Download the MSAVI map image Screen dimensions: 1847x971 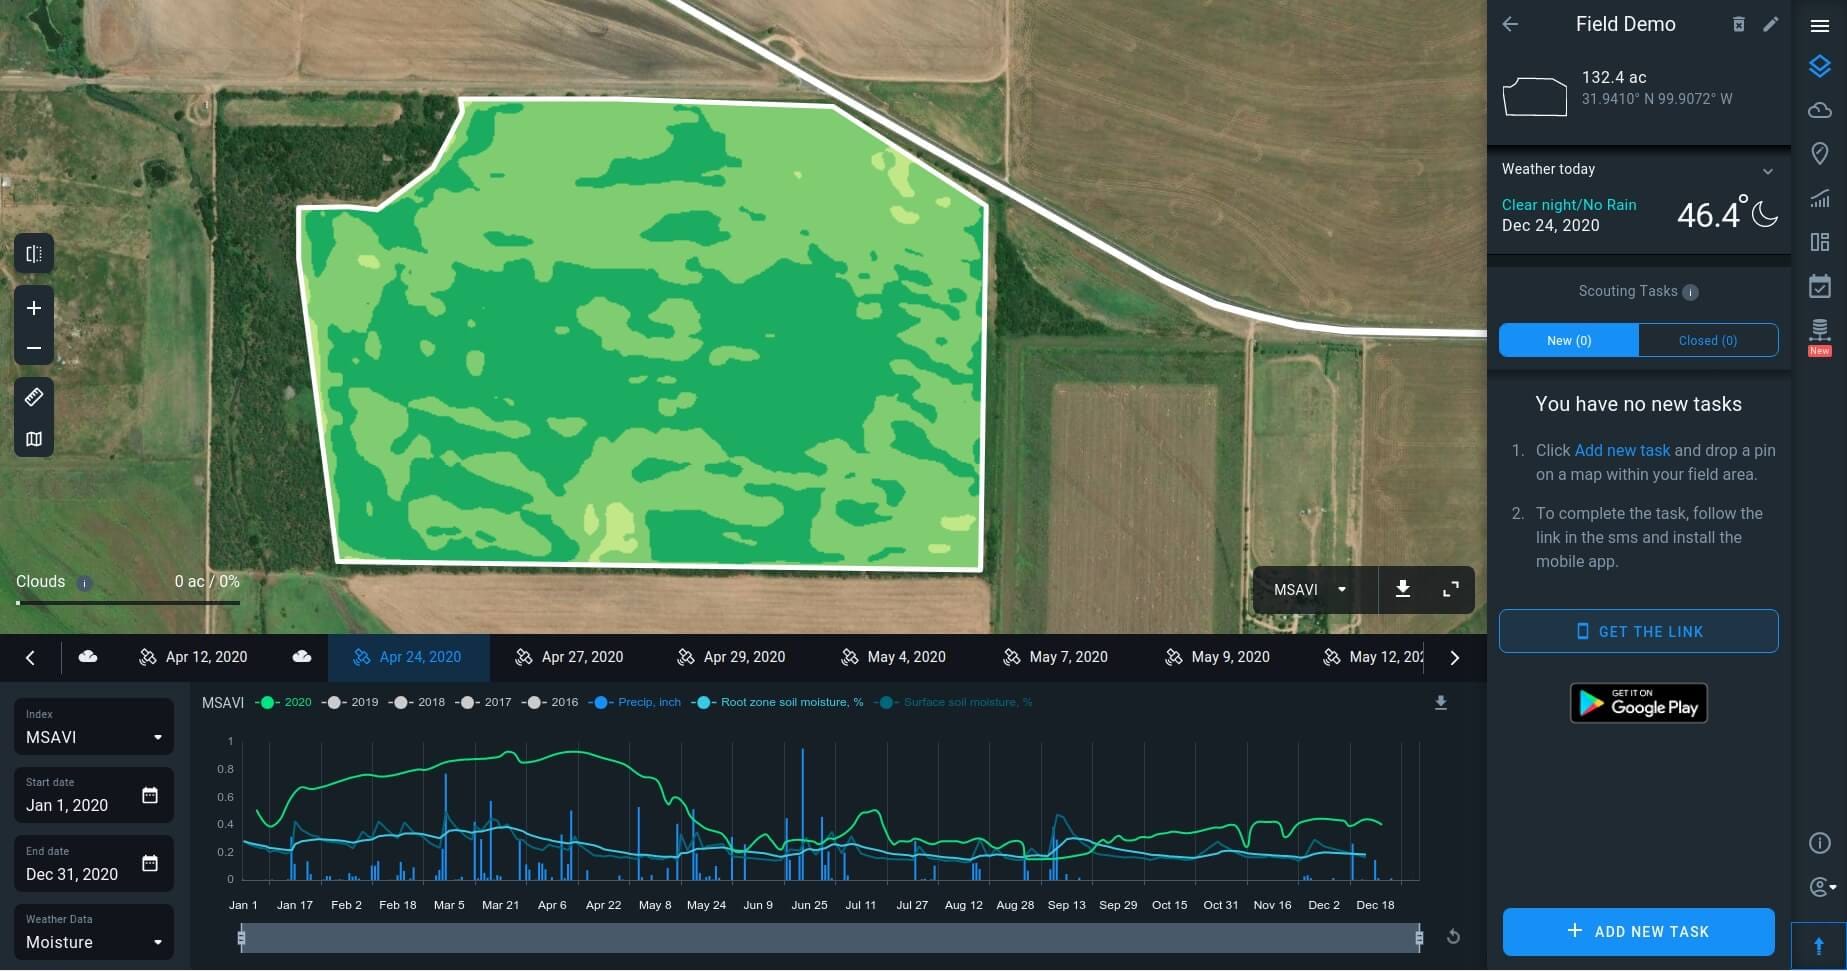pyautogui.click(x=1403, y=589)
